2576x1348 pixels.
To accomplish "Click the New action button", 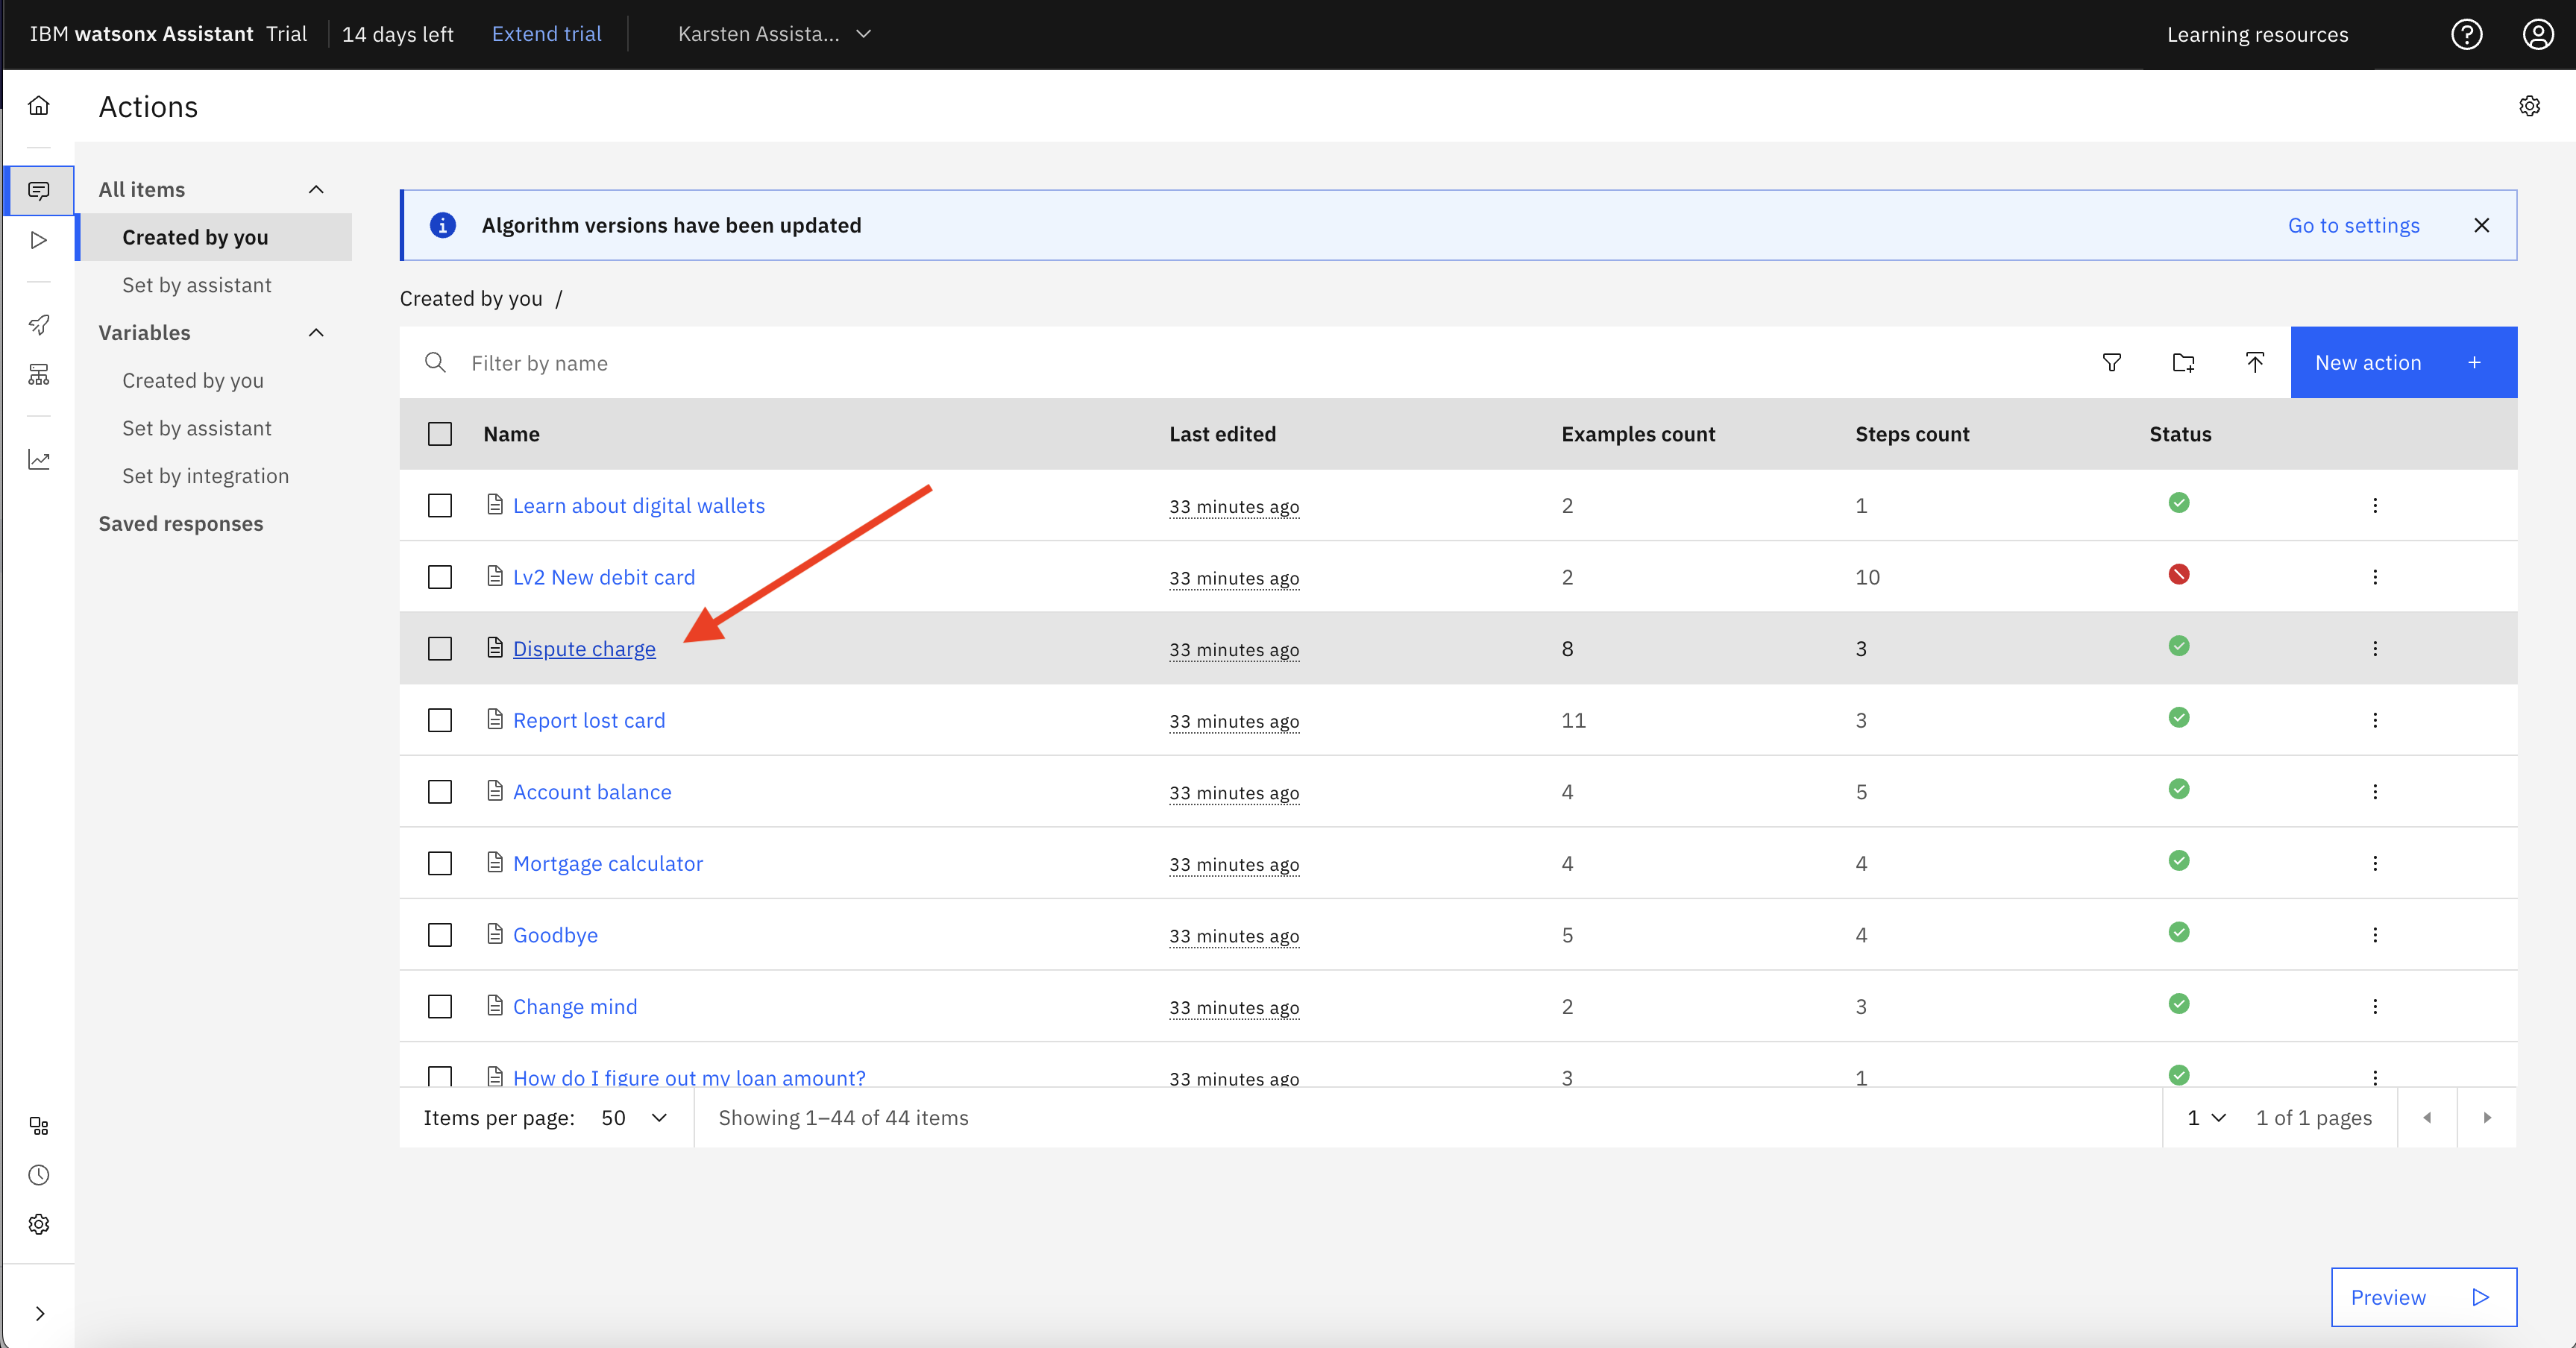I will pyautogui.click(x=2403, y=363).
